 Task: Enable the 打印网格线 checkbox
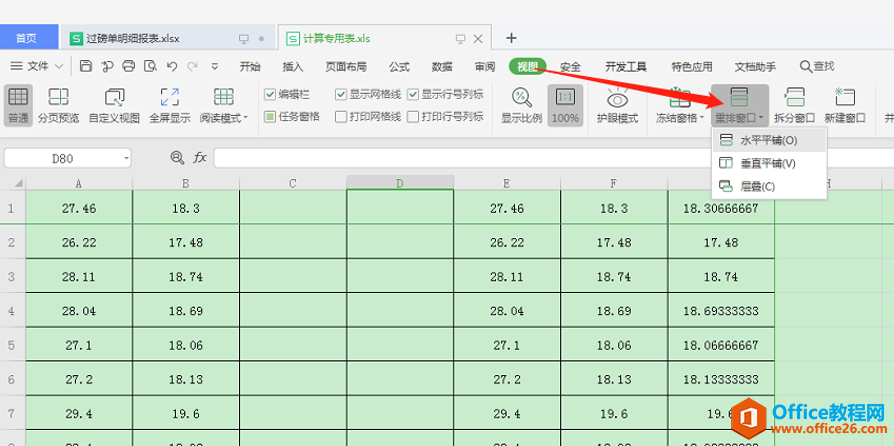[341, 117]
